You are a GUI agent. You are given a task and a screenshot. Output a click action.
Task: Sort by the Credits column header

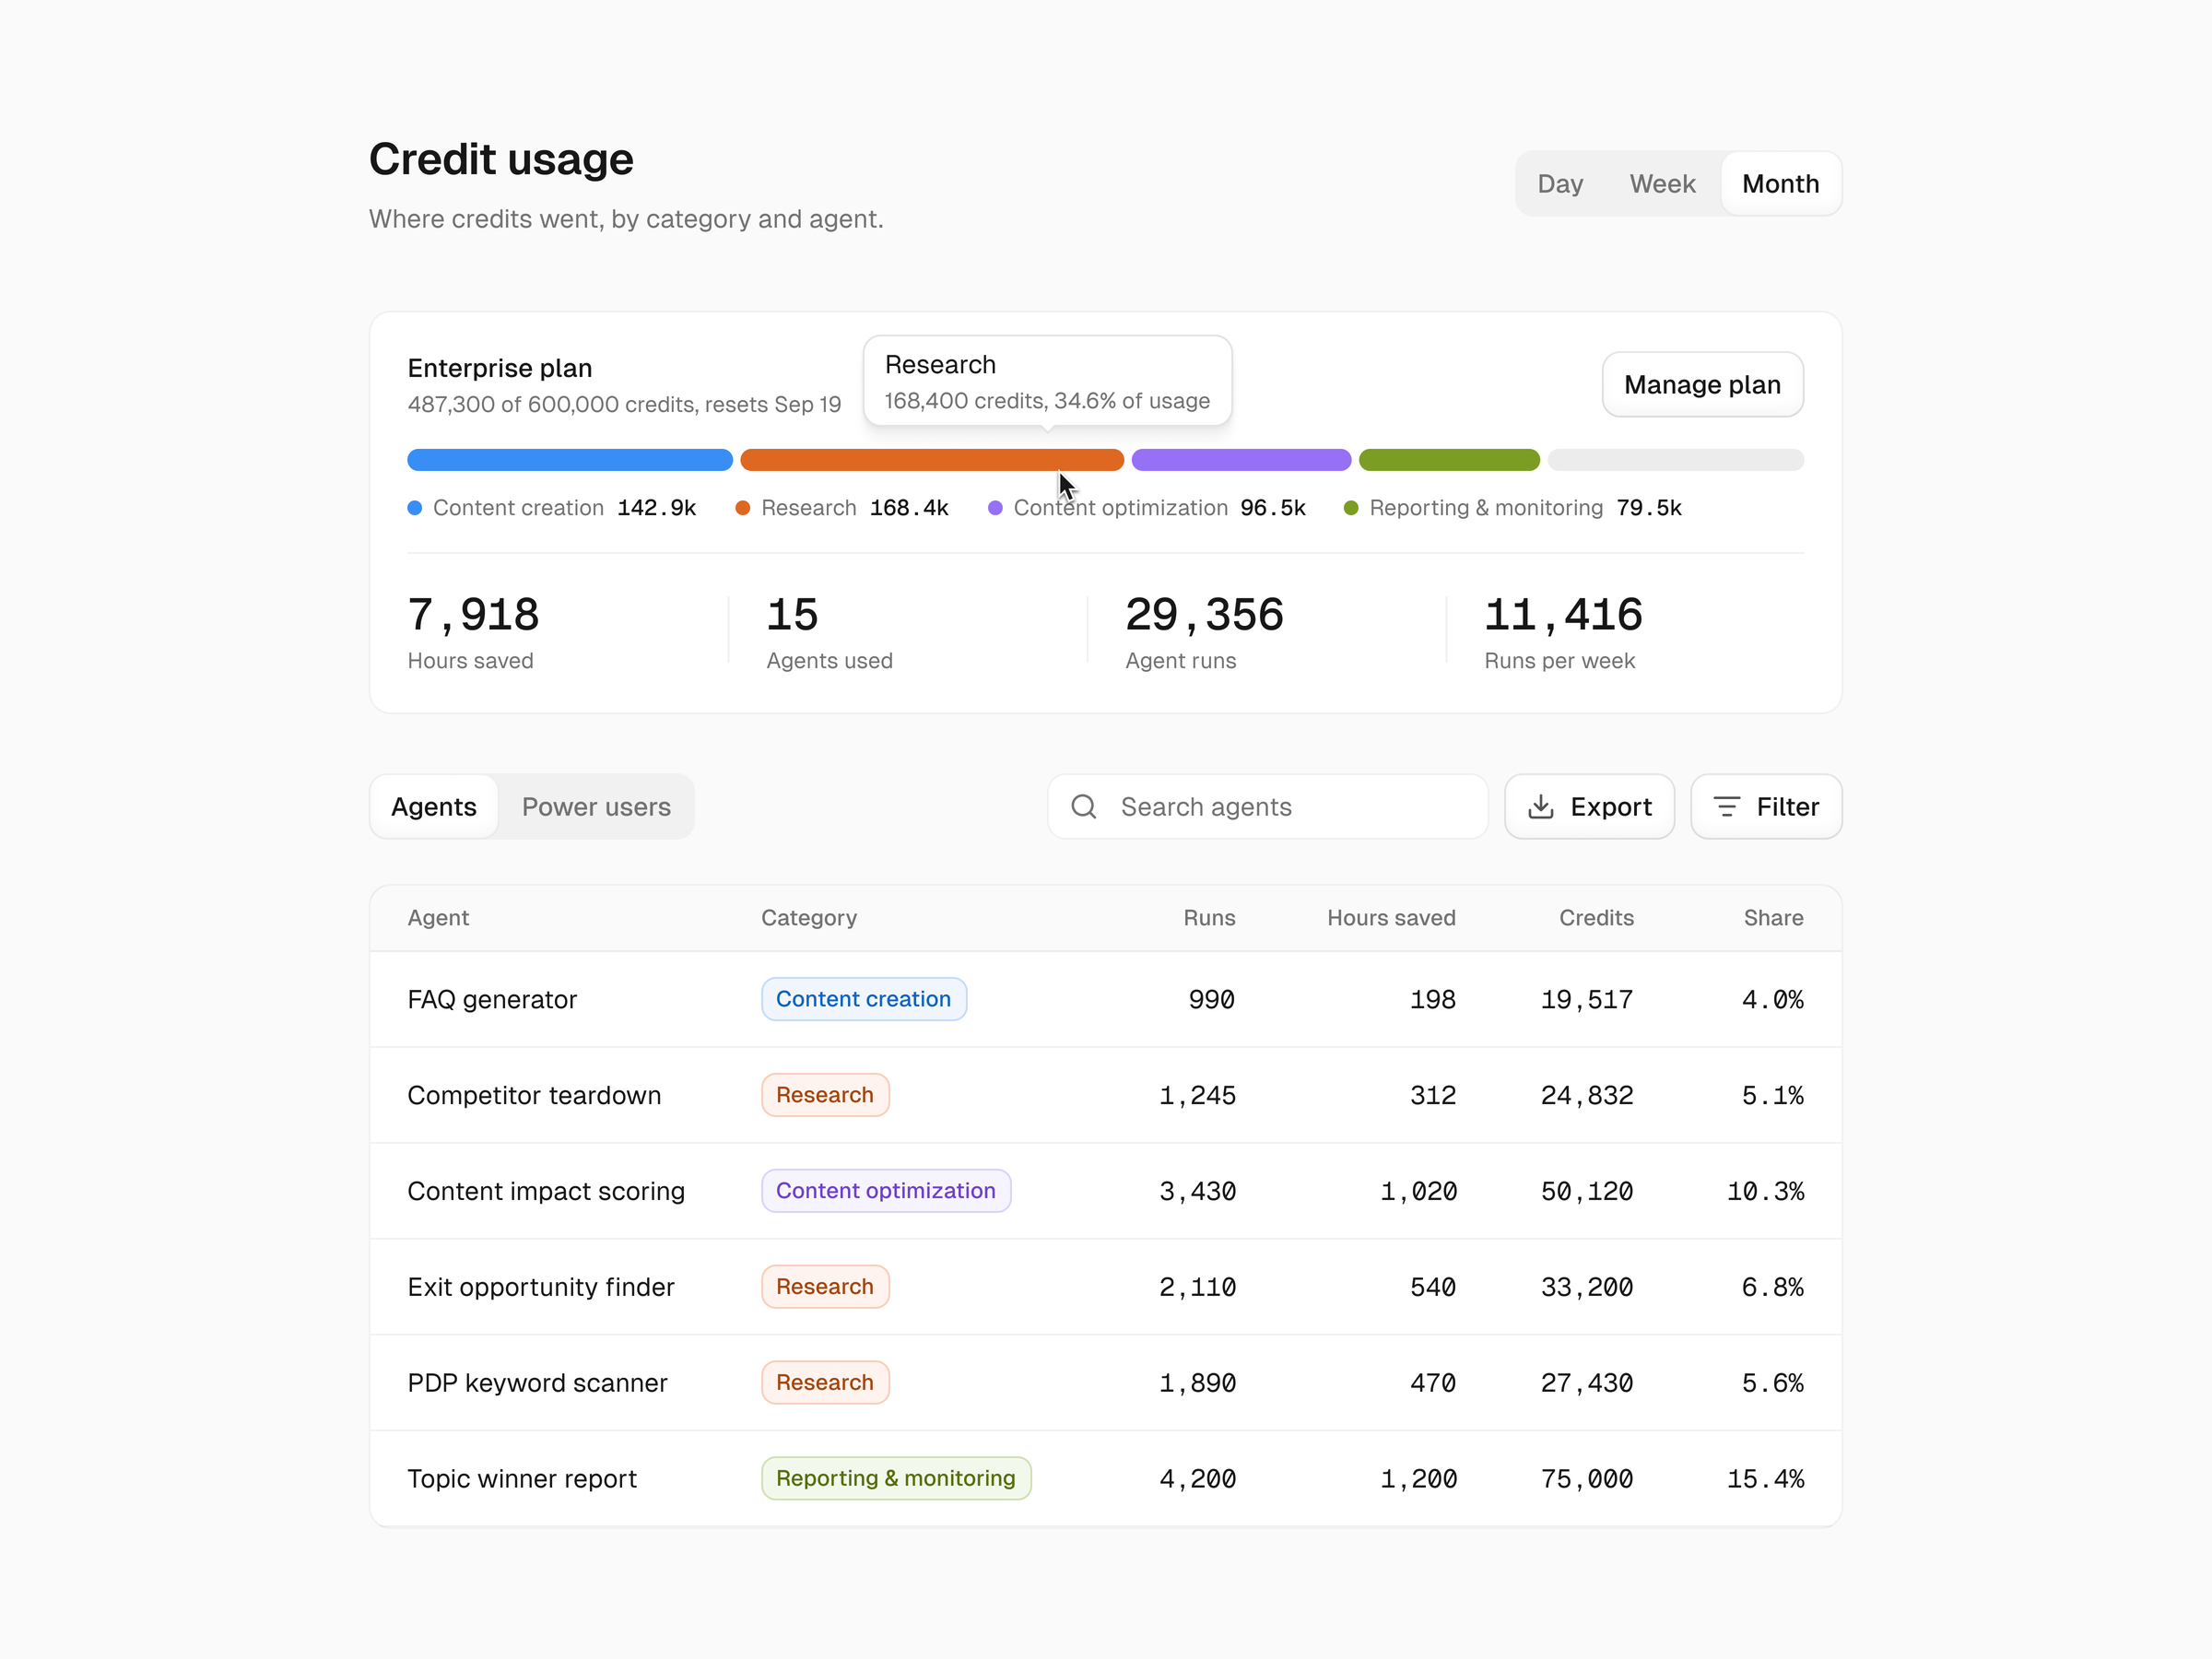coord(1596,917)
